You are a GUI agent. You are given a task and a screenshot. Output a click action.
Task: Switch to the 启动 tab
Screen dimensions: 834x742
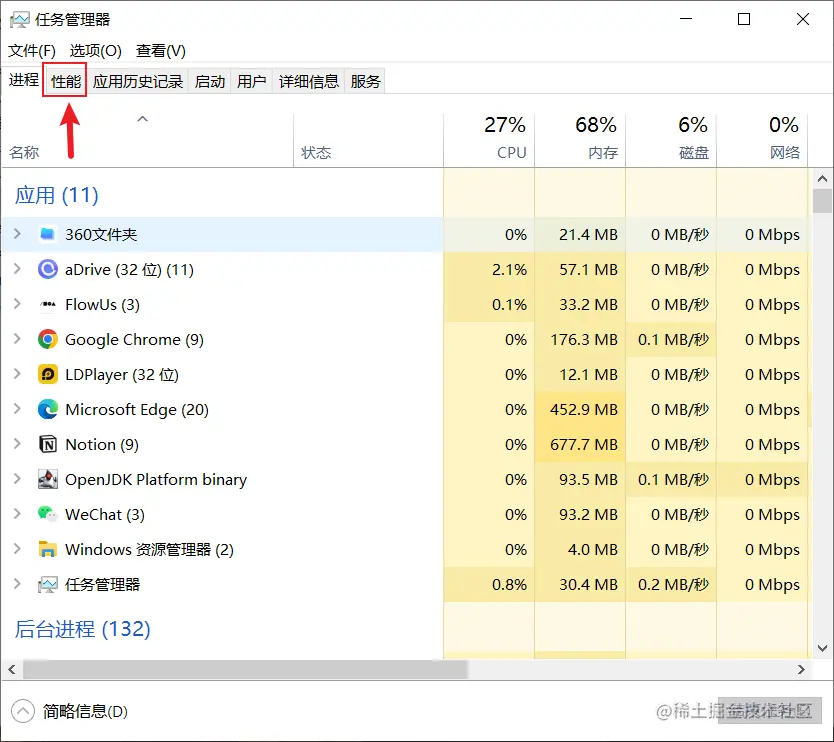pyautogui.click(x=210, y=81)
